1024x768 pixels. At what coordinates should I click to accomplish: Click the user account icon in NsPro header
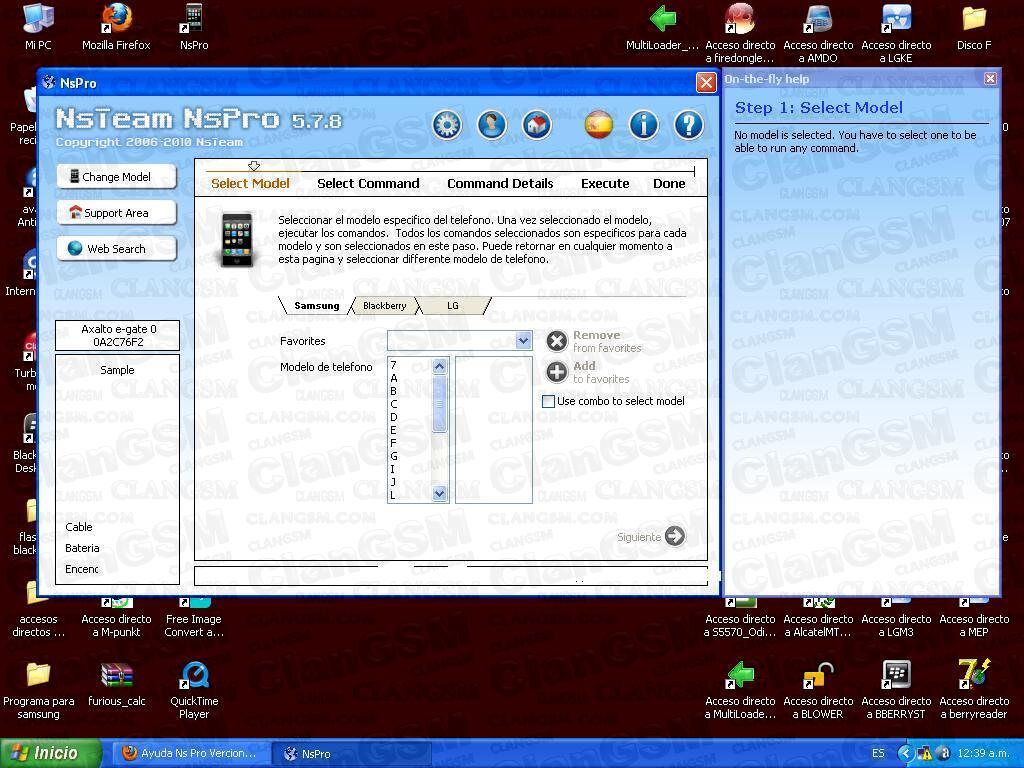pos(491,125)
